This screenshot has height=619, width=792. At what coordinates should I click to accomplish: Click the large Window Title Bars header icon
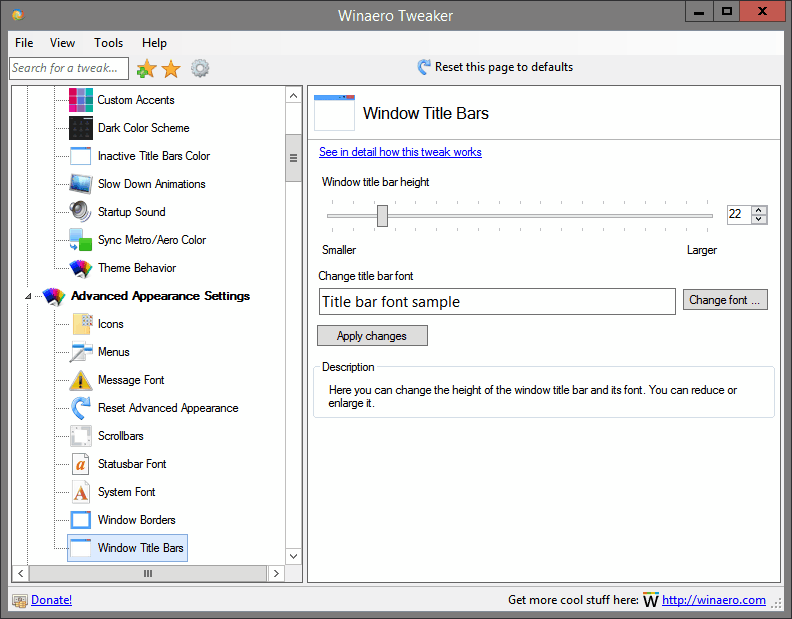click(x=334, y=113)
